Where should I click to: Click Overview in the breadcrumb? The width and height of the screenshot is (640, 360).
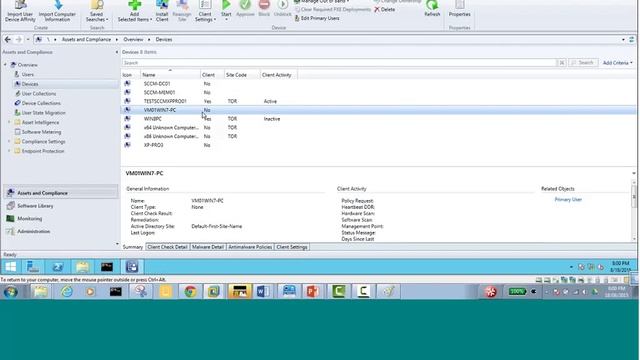coord(133,40)
